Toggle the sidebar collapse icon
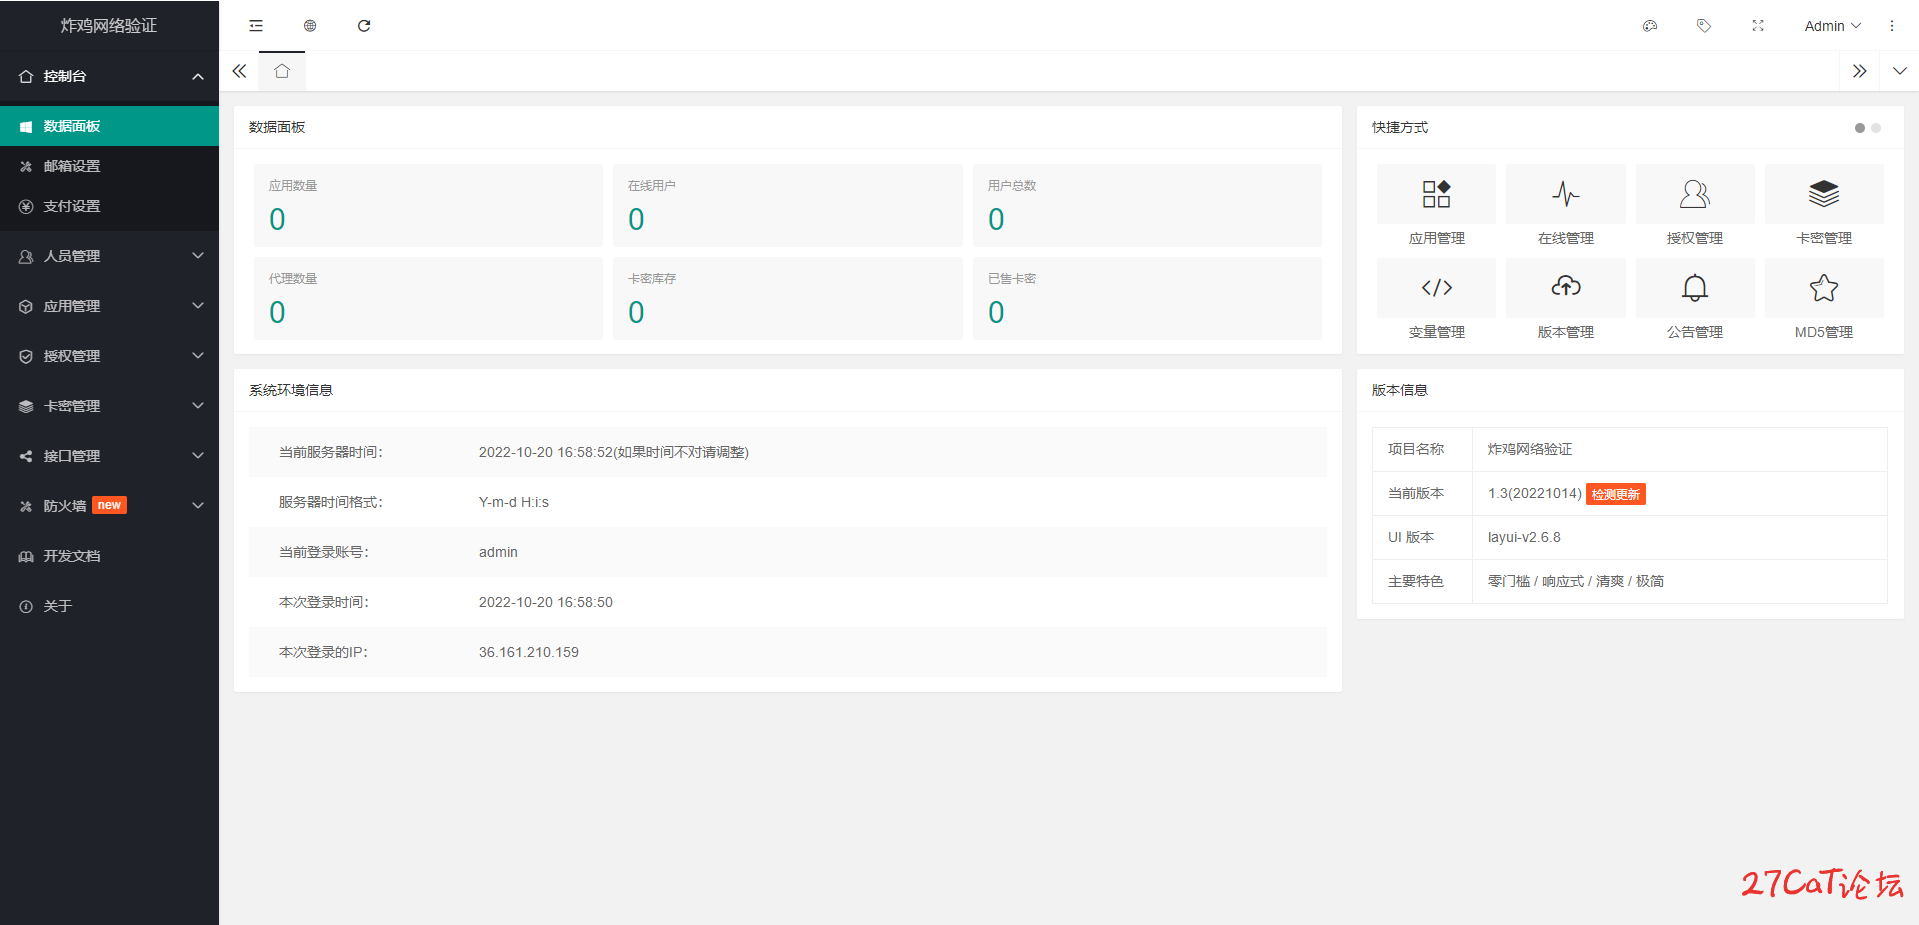Screen dimensions: 1919x925 [256, 26]
